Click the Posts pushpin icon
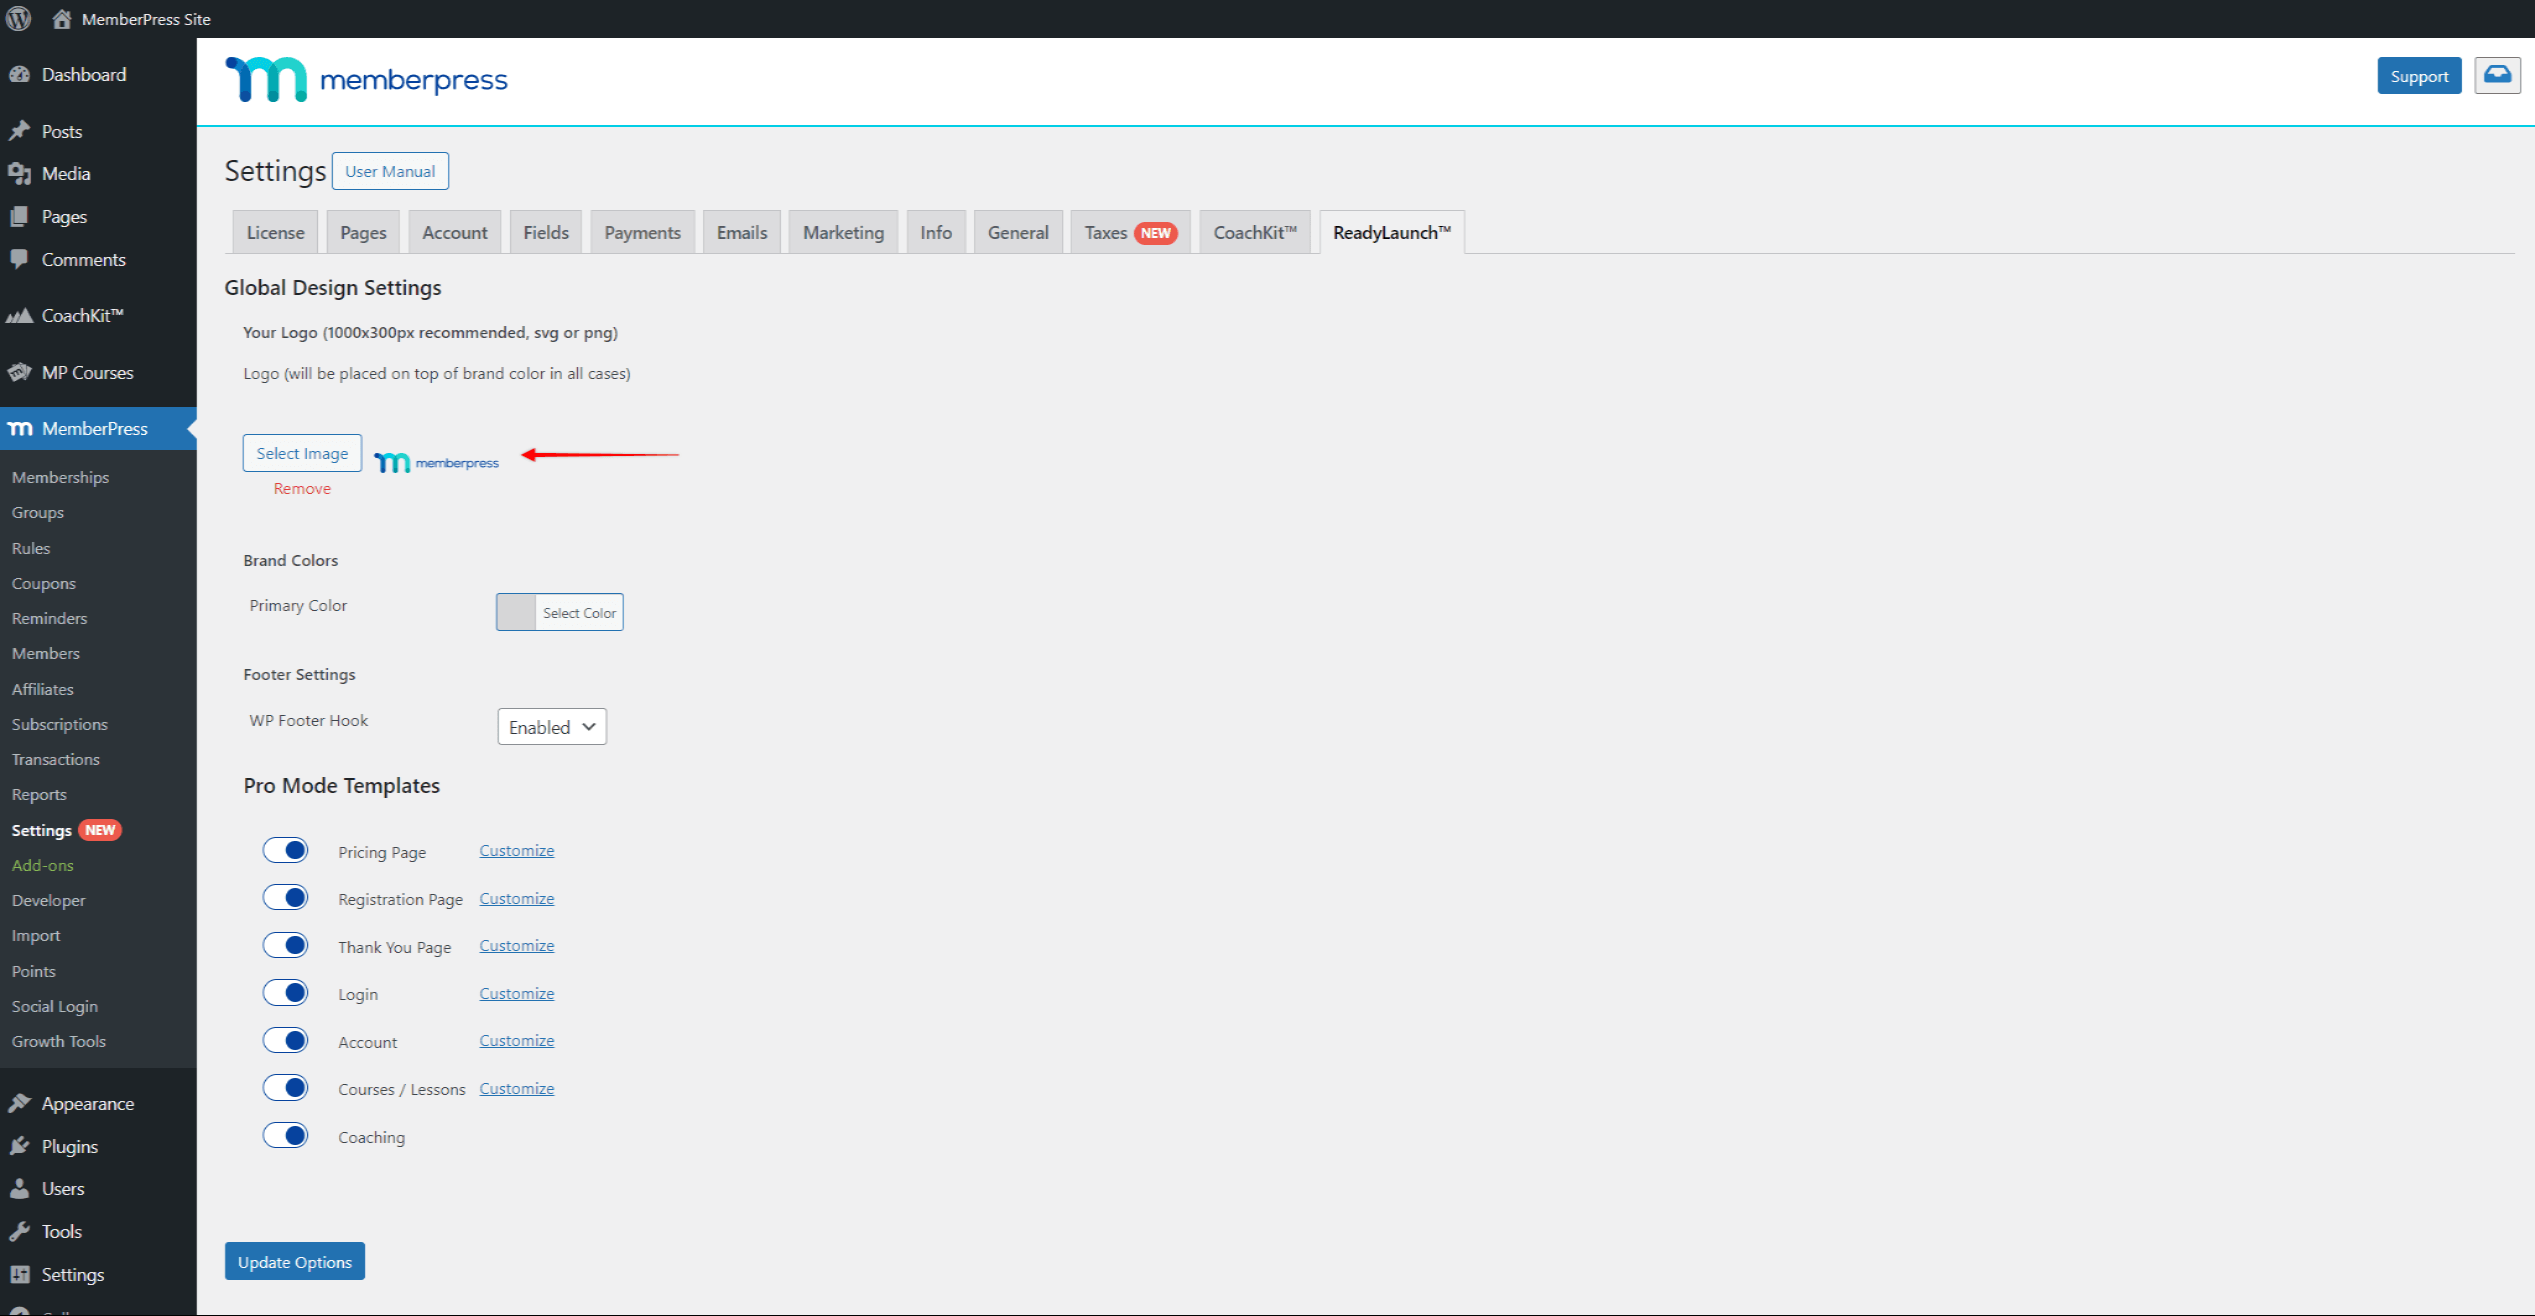 coord(20,131)
